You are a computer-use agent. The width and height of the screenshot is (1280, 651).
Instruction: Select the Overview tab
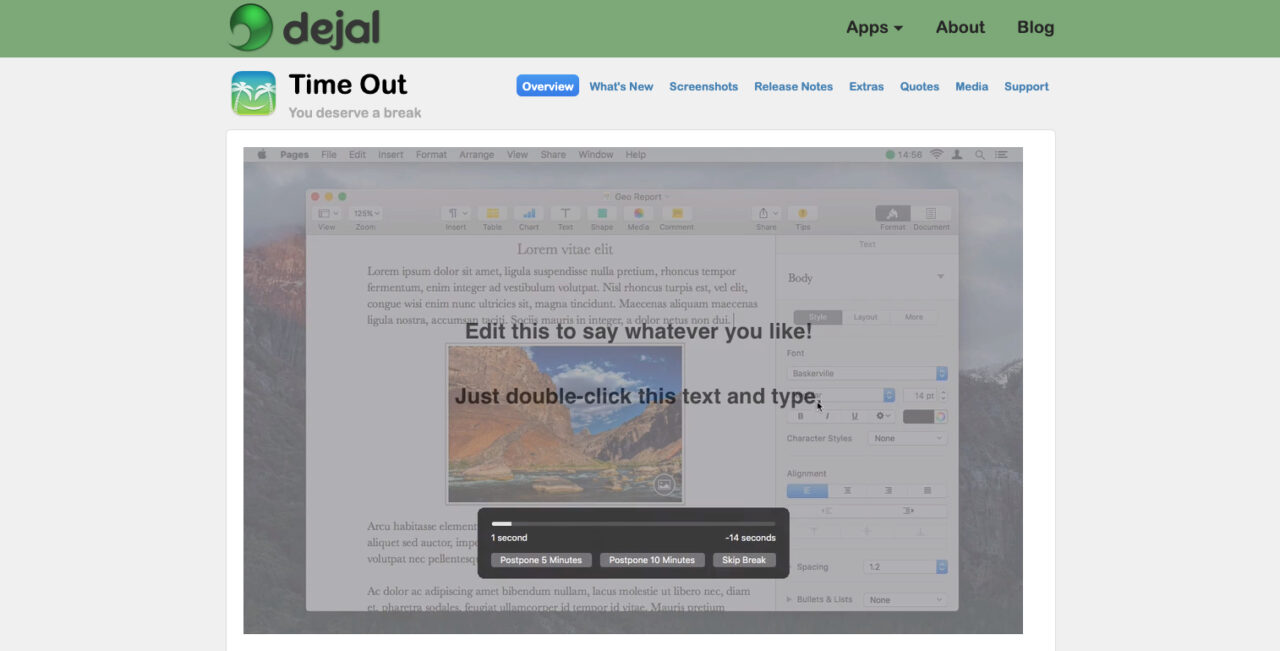(x=547, y=86)
